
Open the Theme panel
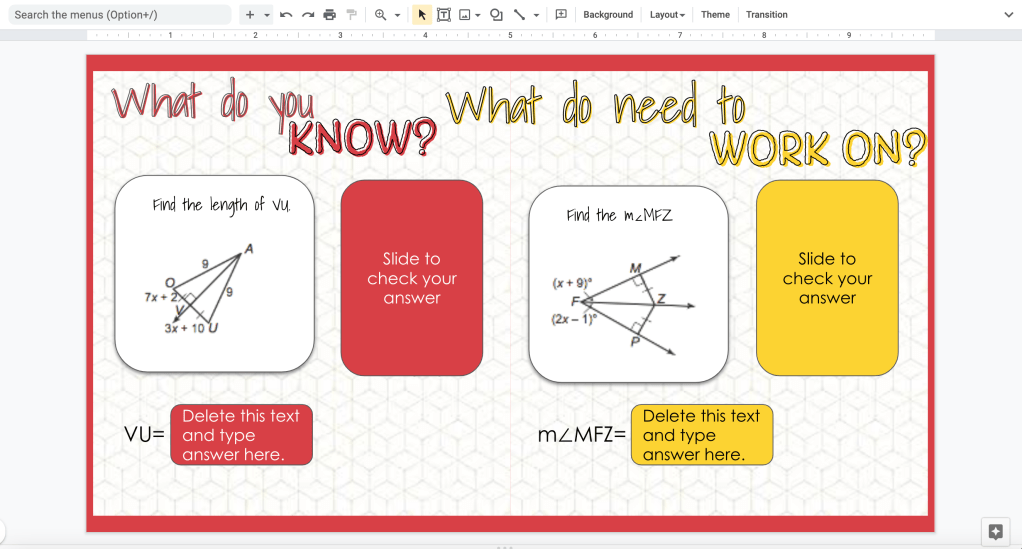(715, 15)
